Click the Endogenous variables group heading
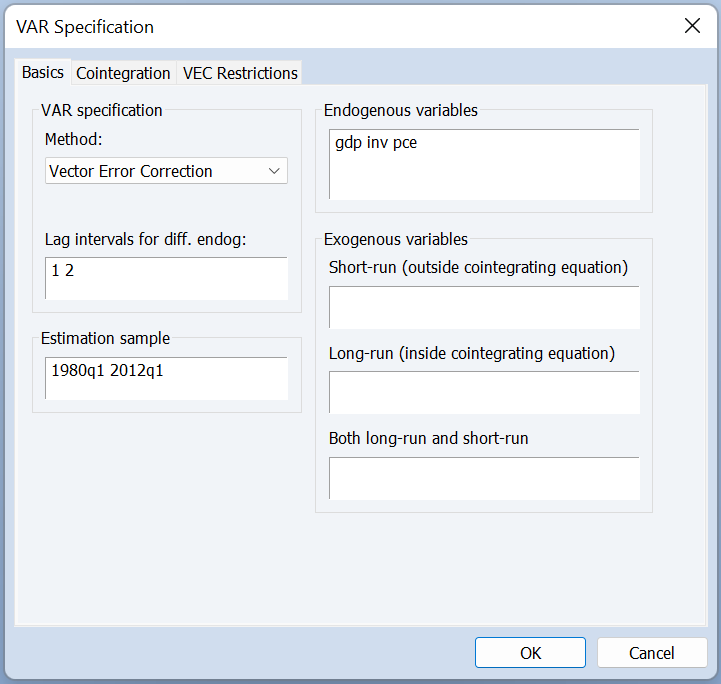721x684 pixels. pyautogui.click(x=401, y=111)
